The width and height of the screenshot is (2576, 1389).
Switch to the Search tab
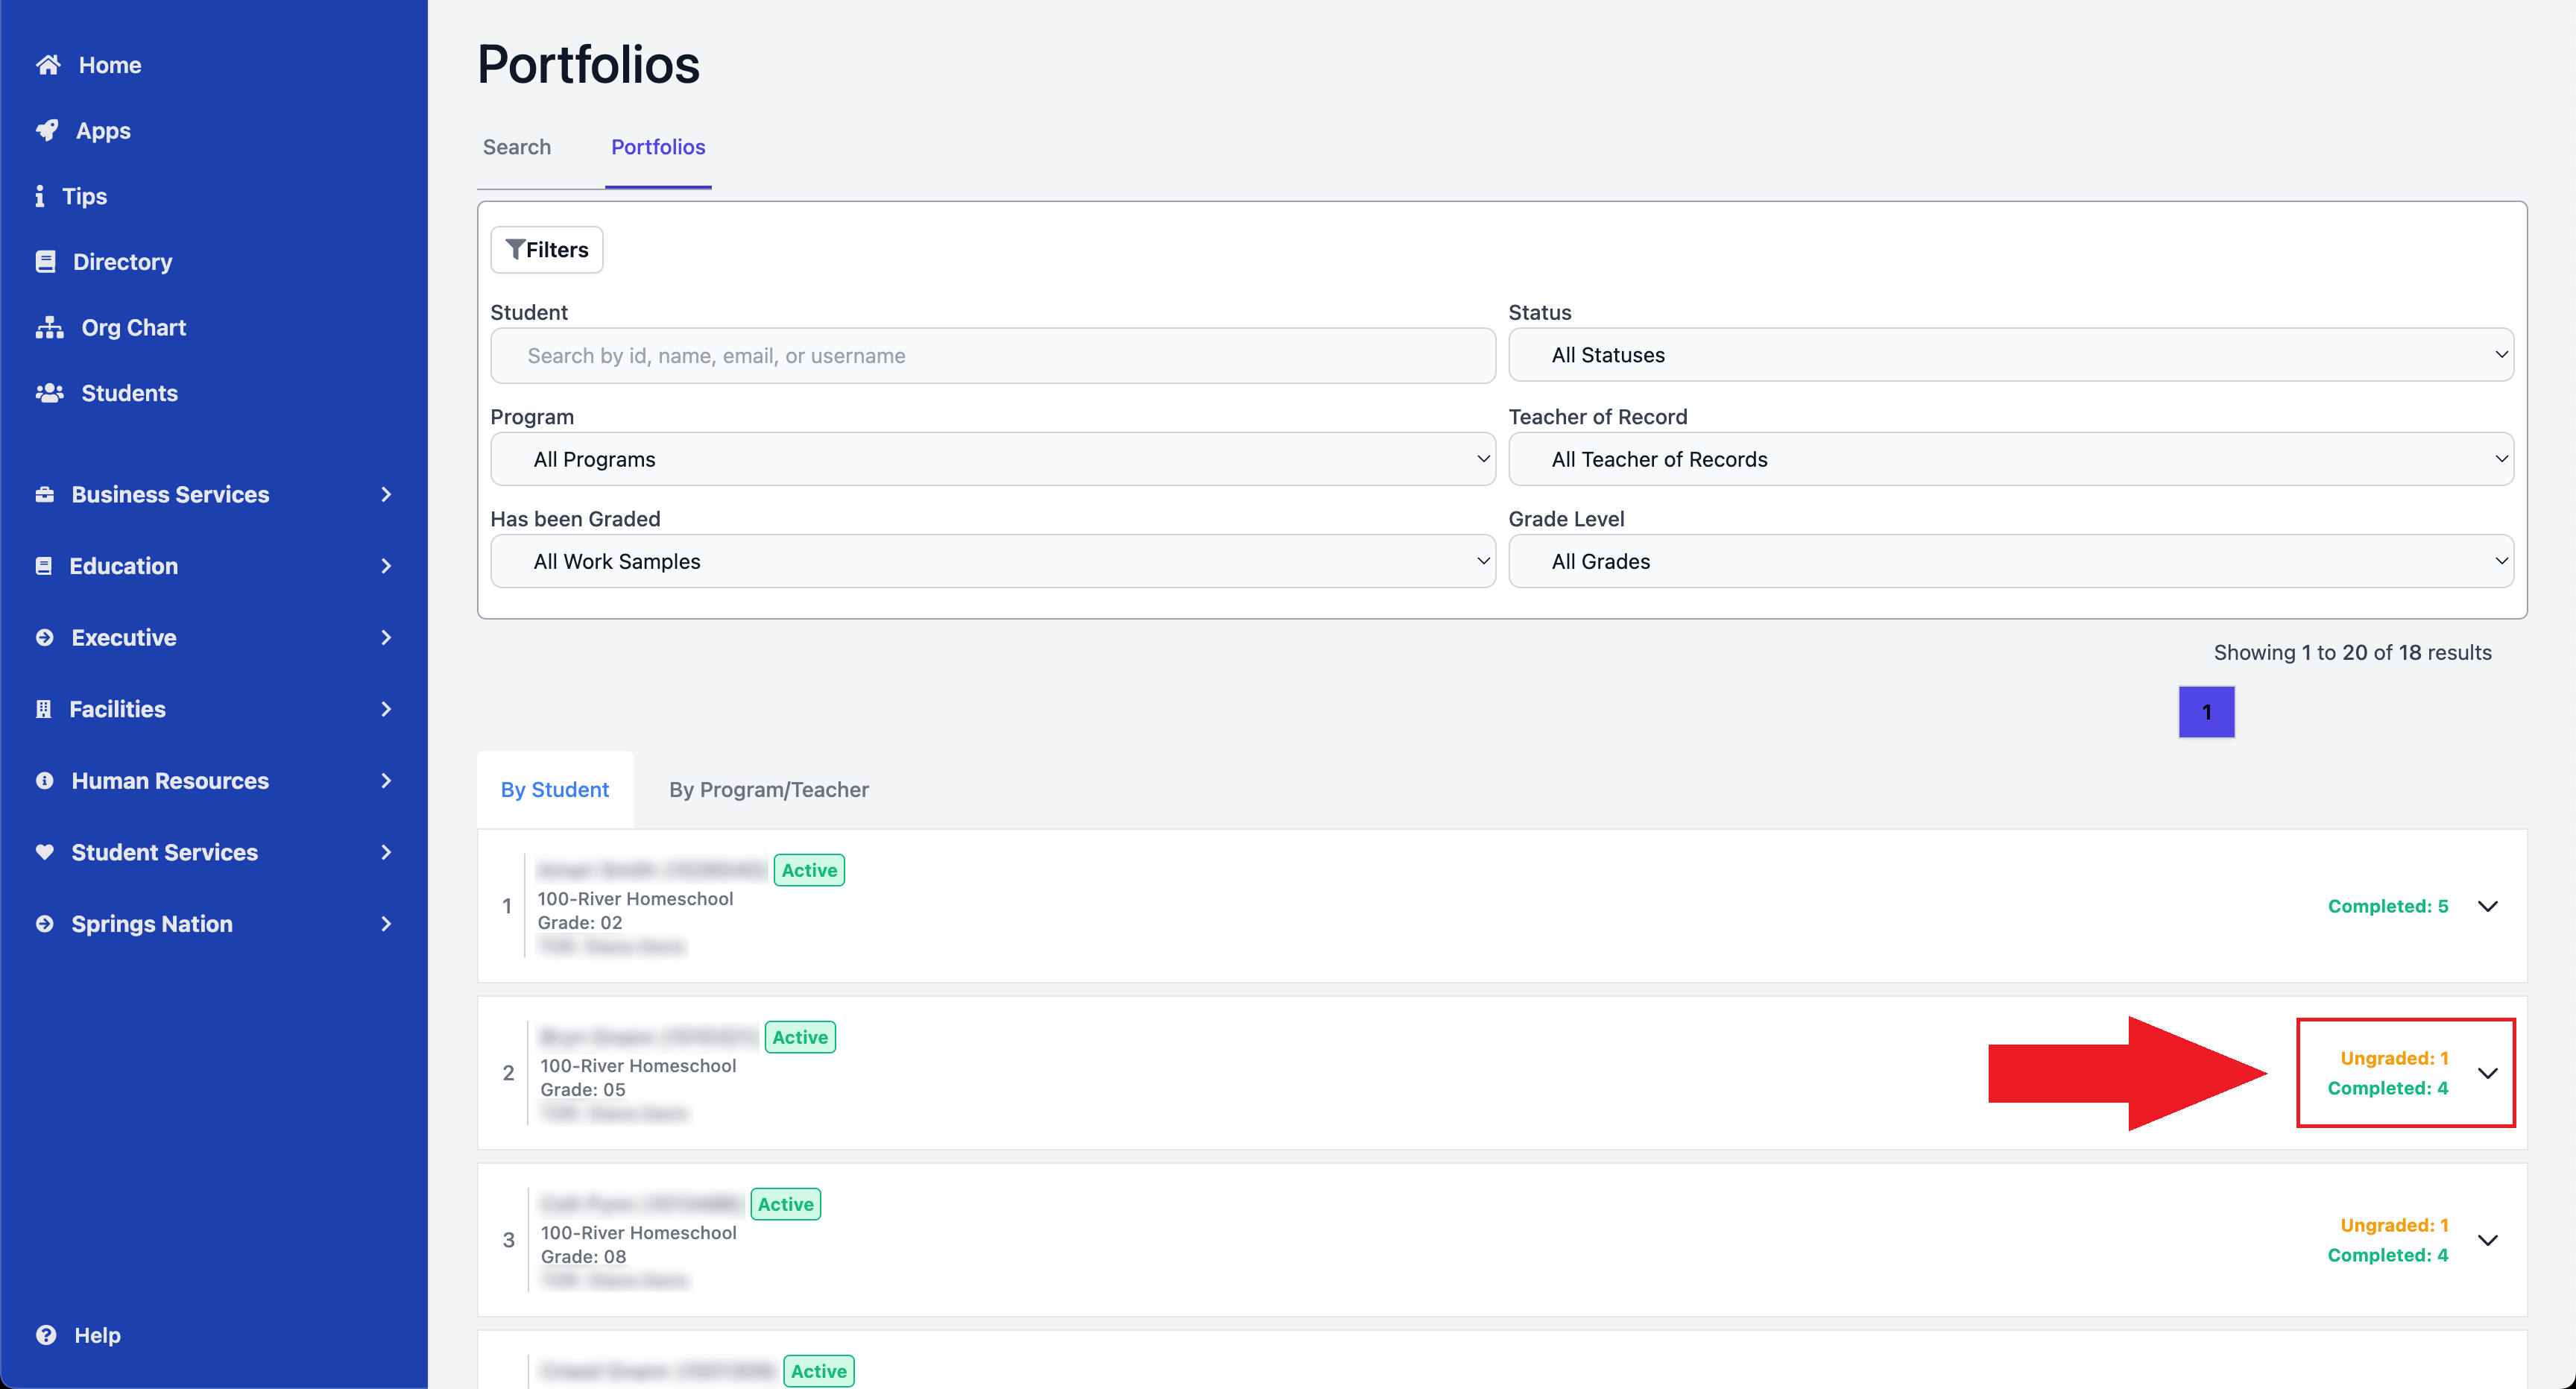point(516,147)
